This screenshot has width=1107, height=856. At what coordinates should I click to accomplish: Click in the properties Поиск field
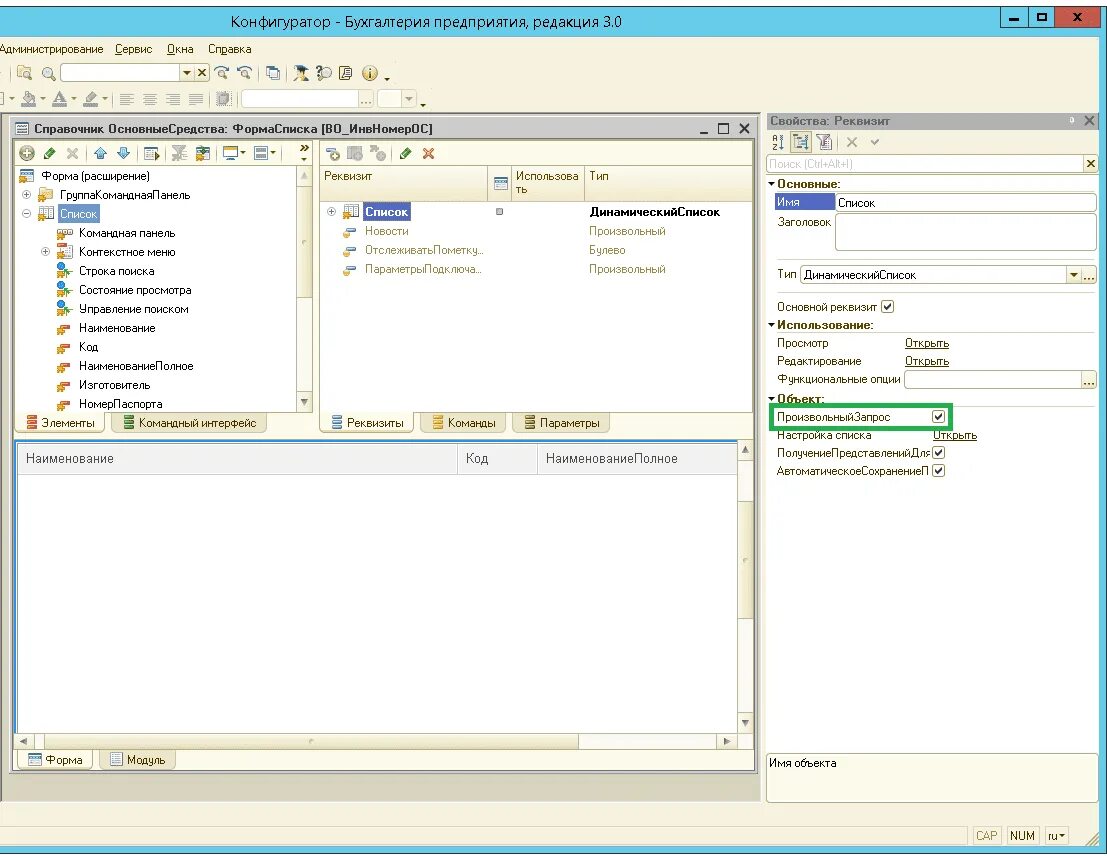pyautogui.click(x=925, y=163)
